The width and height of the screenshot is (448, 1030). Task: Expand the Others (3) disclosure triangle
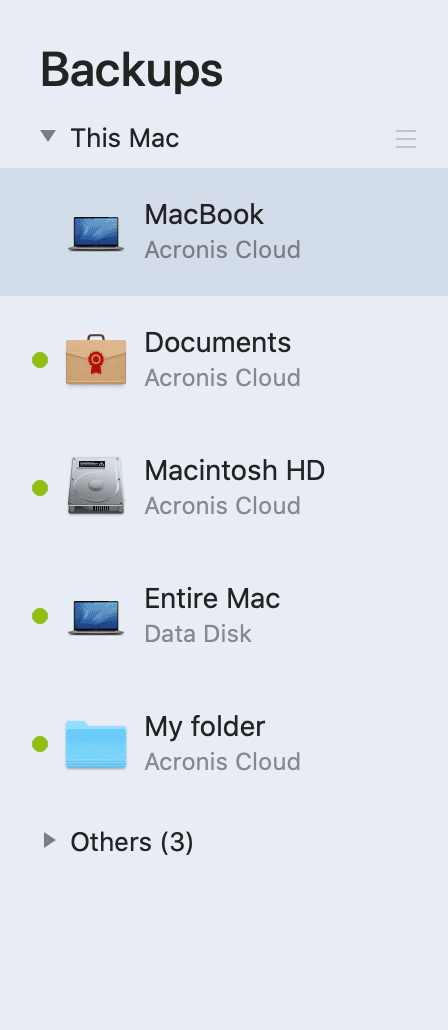point(49,840)
